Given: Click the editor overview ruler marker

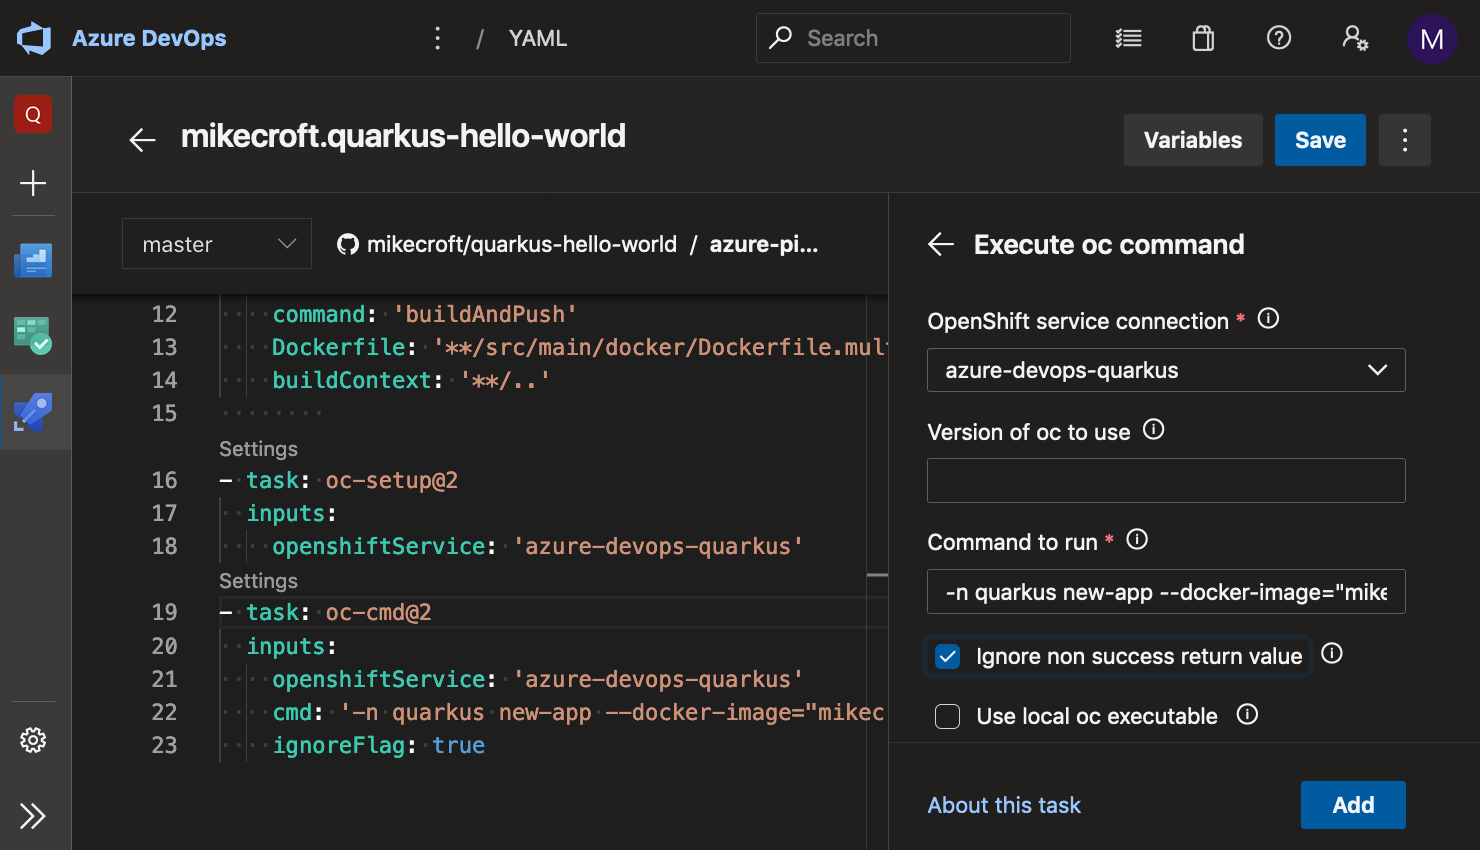Looking at the screenshot, I should coord(877,575).
